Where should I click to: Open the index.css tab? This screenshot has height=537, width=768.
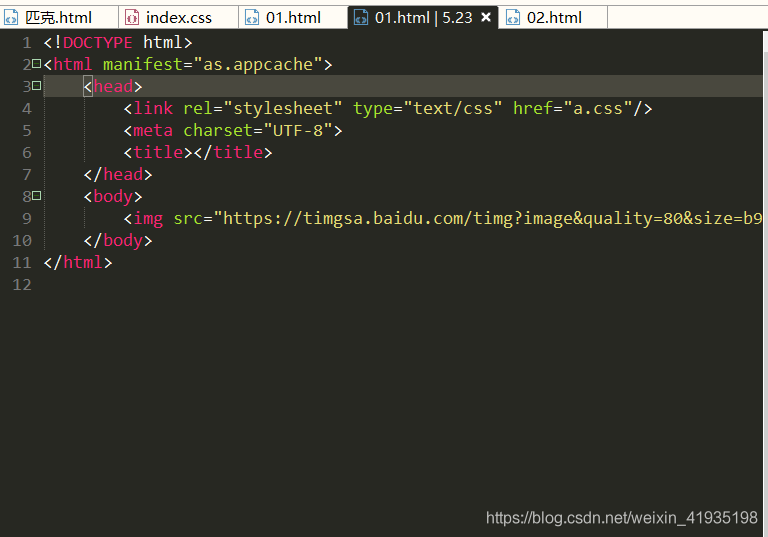pyautogui.click(x=179, y=18)
